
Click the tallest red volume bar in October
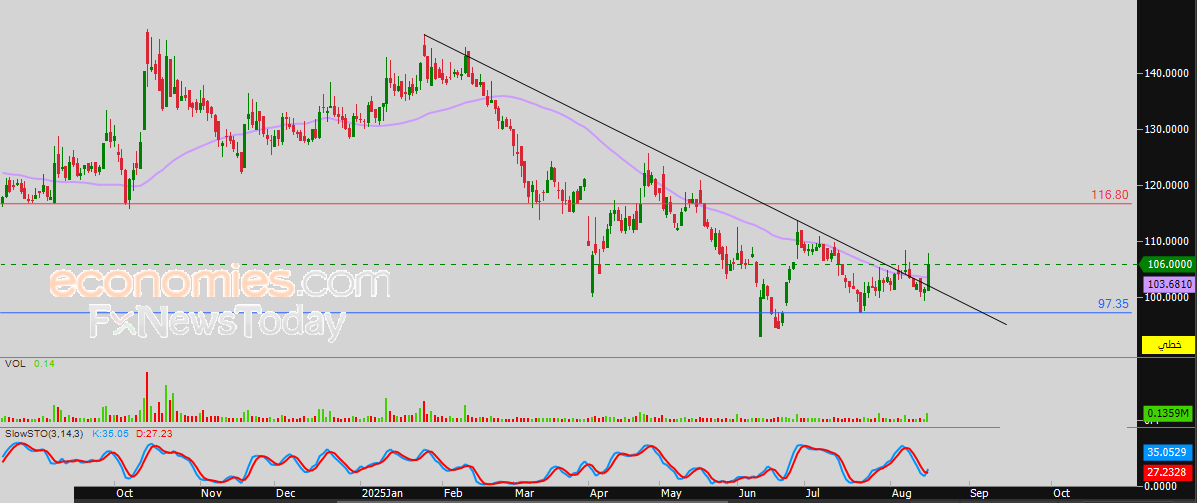coord(146,397)
